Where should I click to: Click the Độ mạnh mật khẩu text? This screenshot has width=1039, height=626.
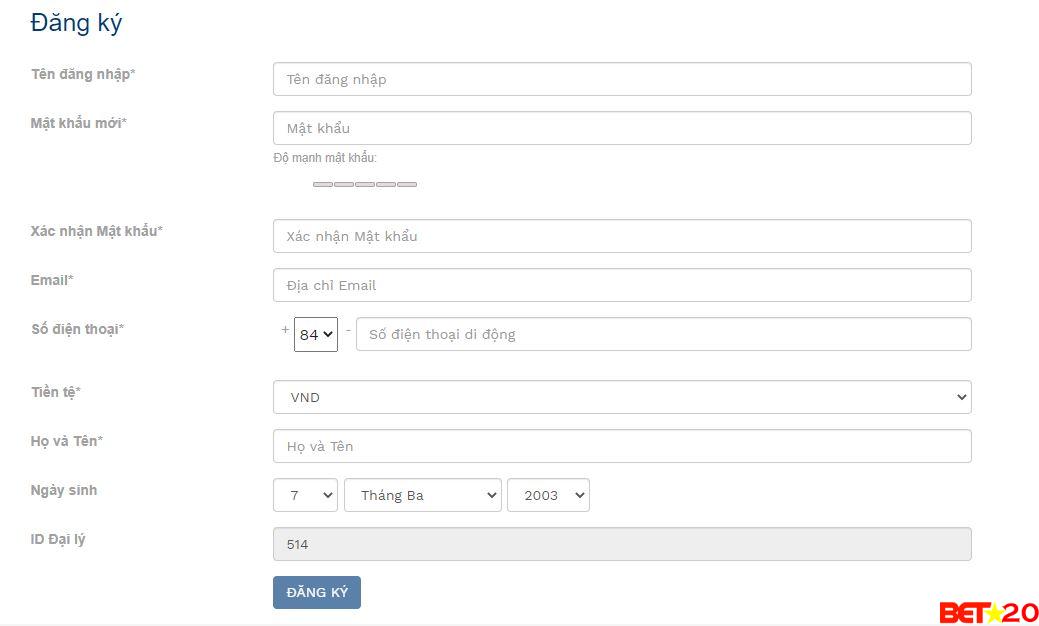point(324,158)
